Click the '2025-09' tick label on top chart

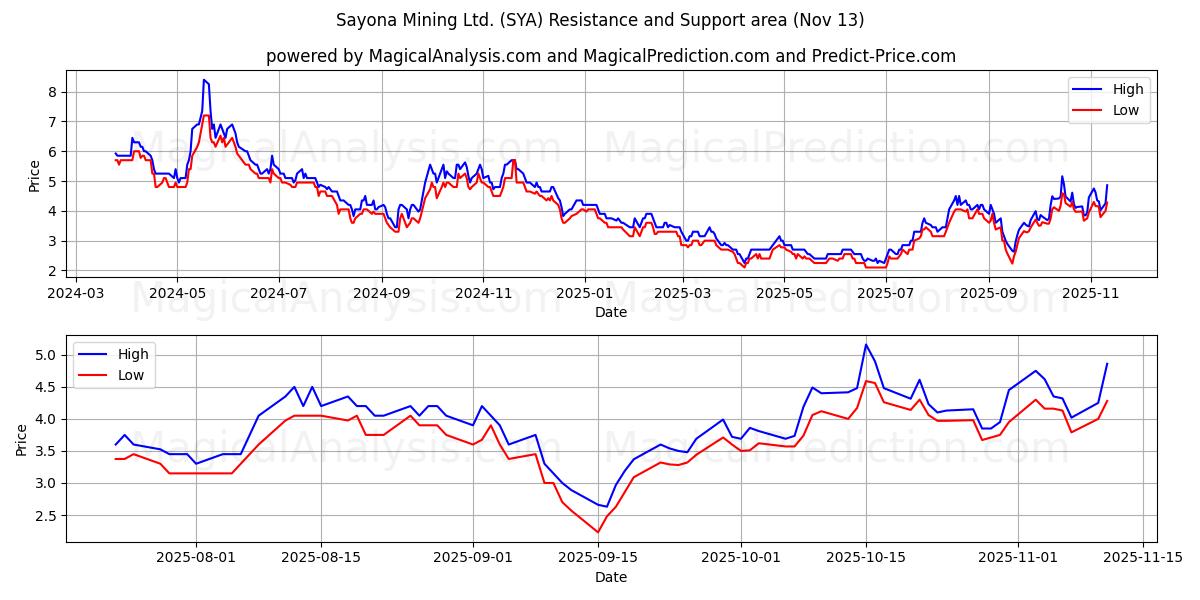tap(988, 294)
